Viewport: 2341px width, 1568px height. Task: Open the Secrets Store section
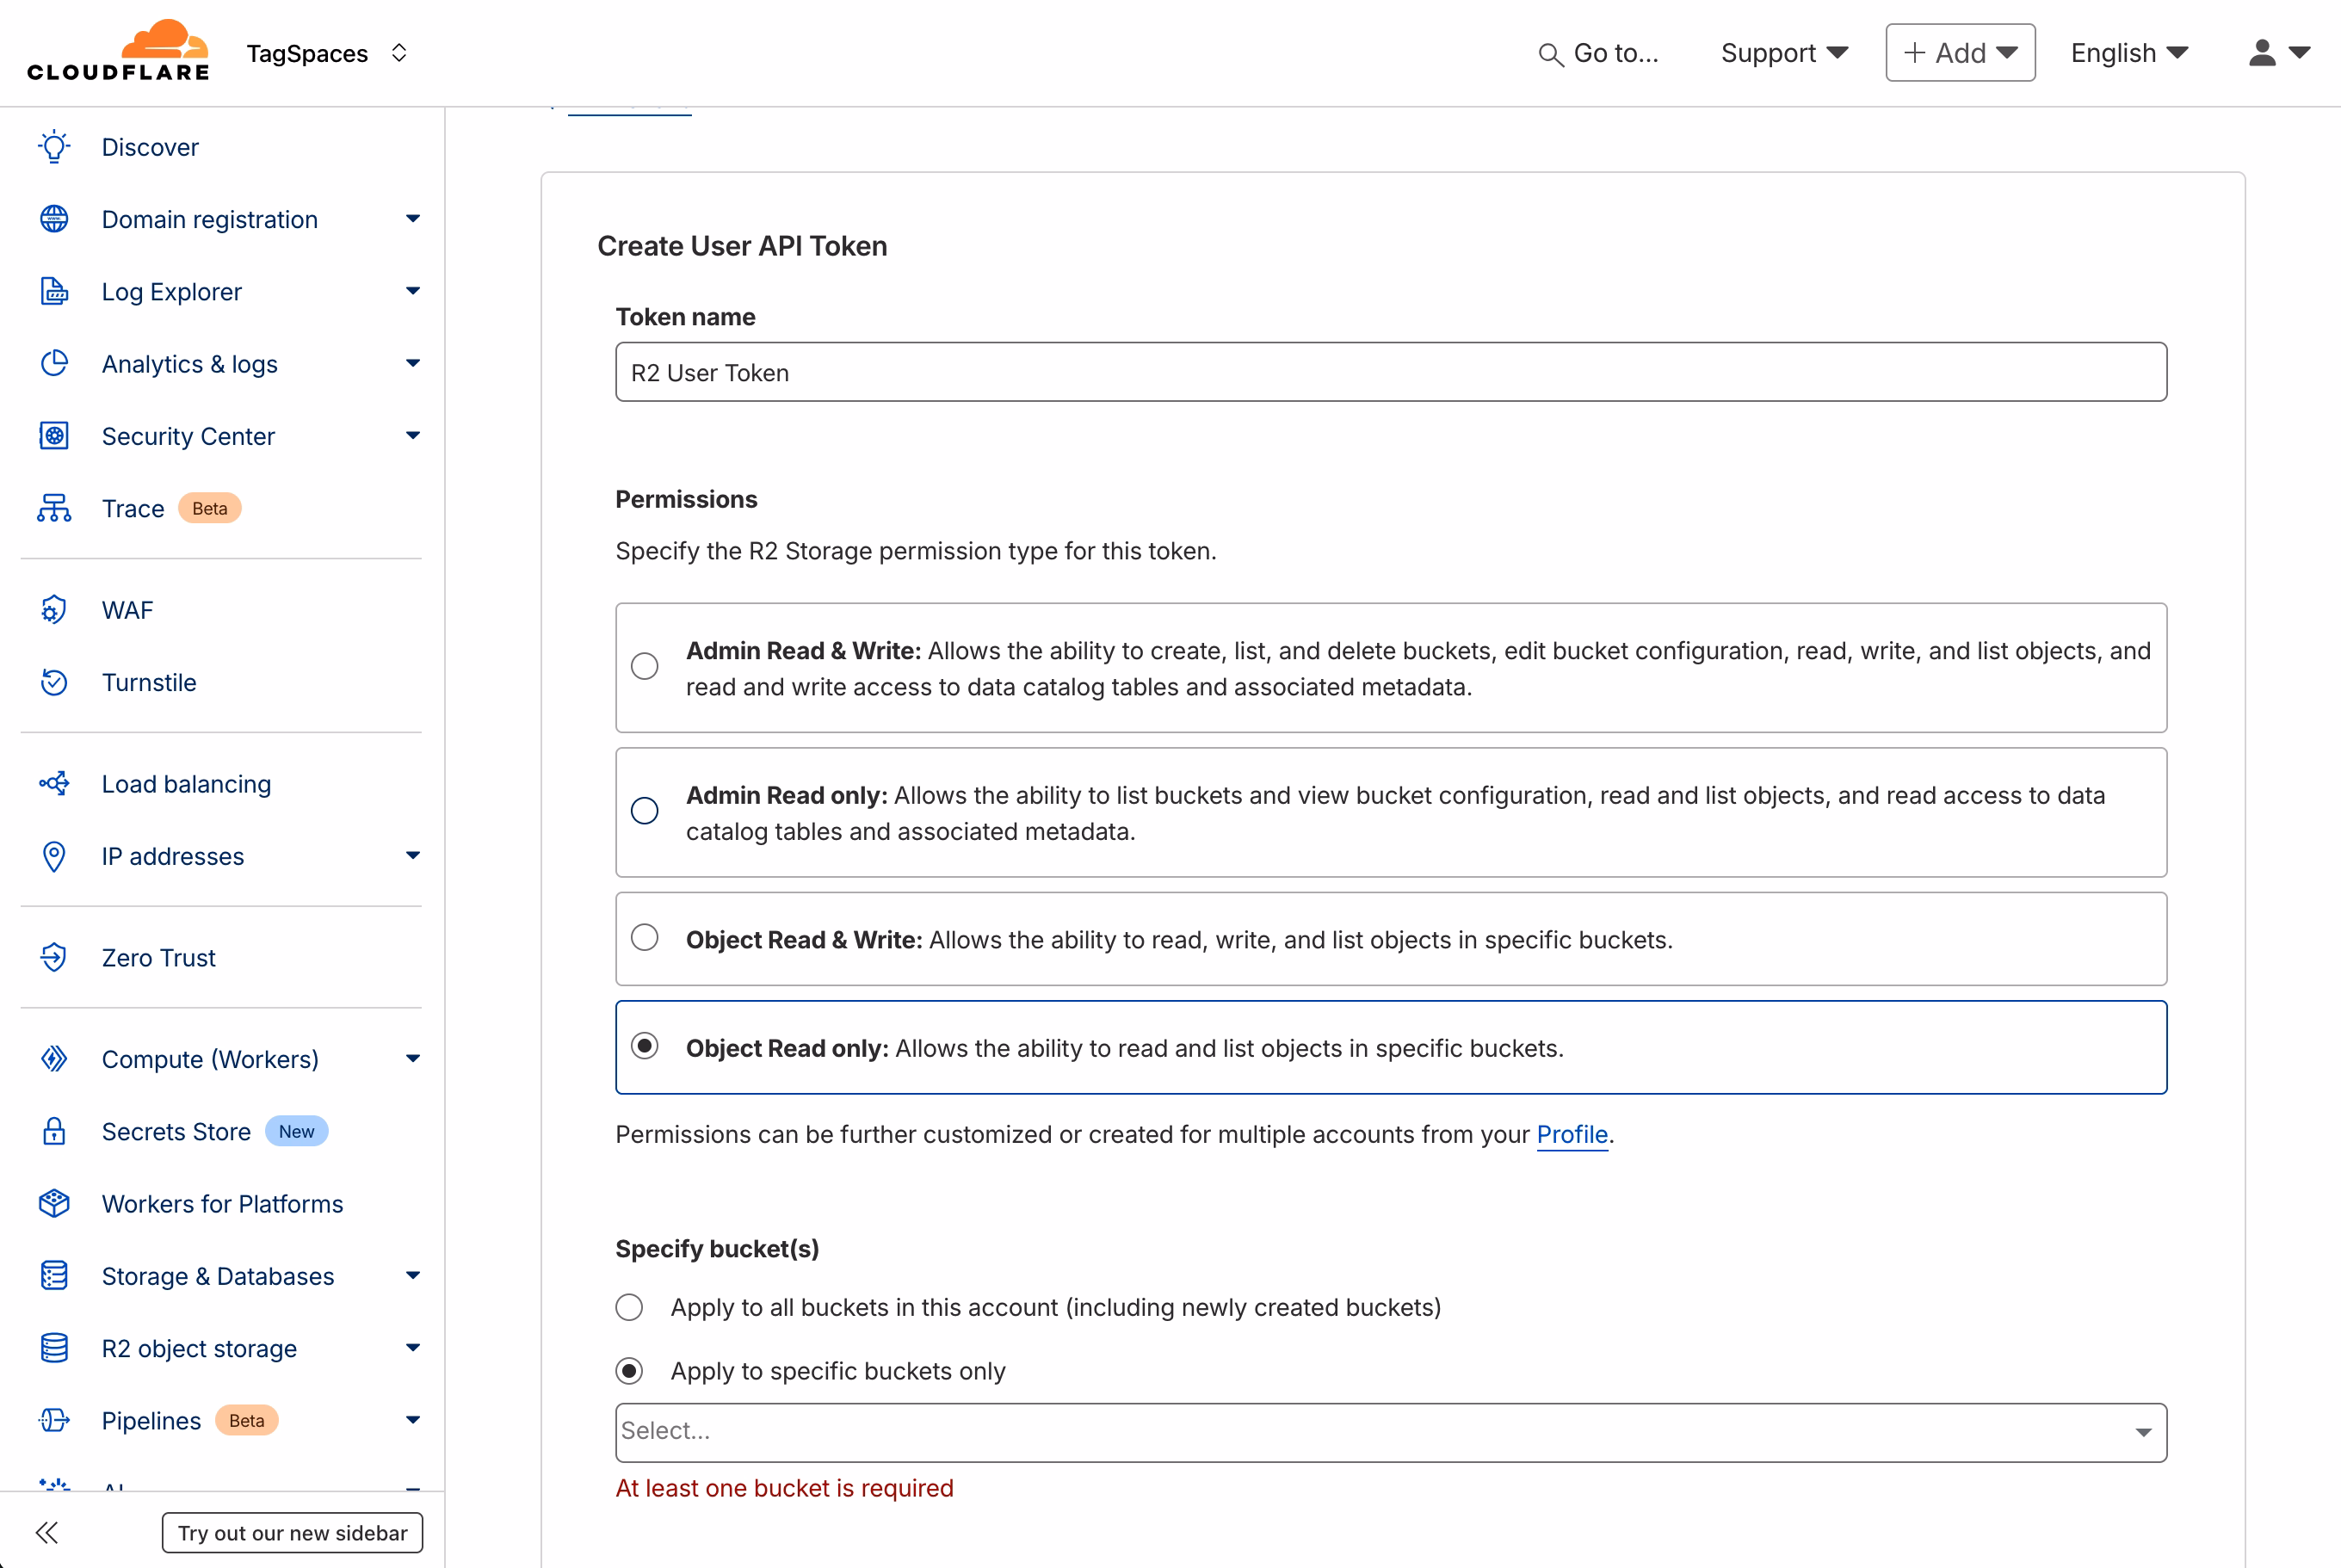pos(177,1131)
